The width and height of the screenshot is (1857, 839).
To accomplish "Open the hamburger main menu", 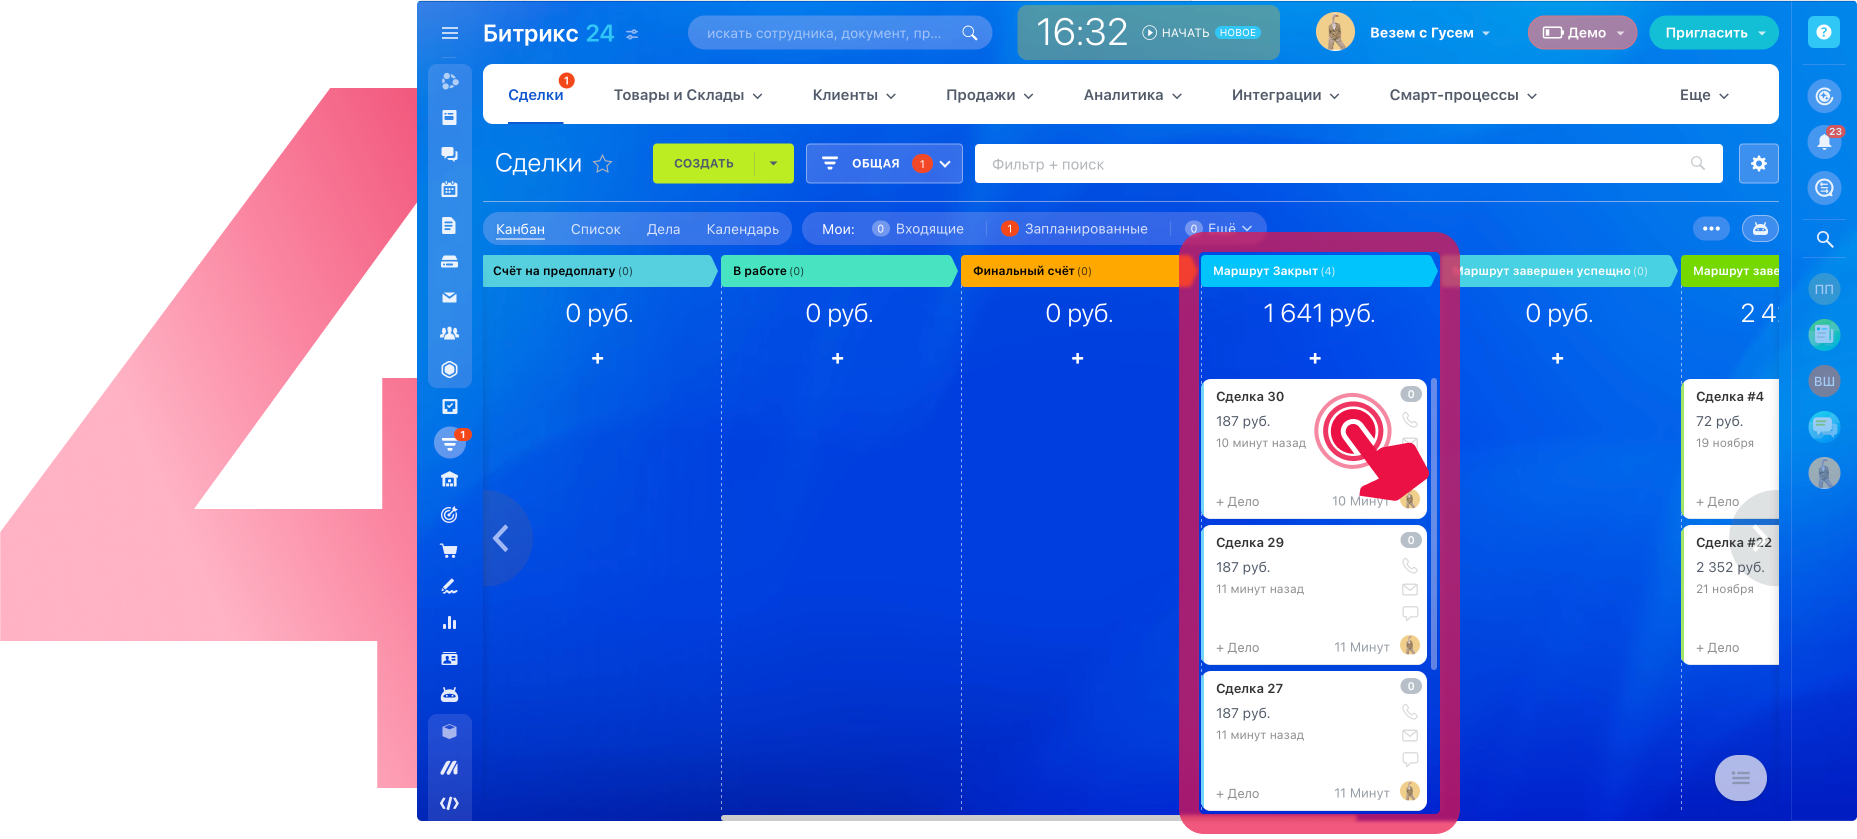I will coord(450,33).
